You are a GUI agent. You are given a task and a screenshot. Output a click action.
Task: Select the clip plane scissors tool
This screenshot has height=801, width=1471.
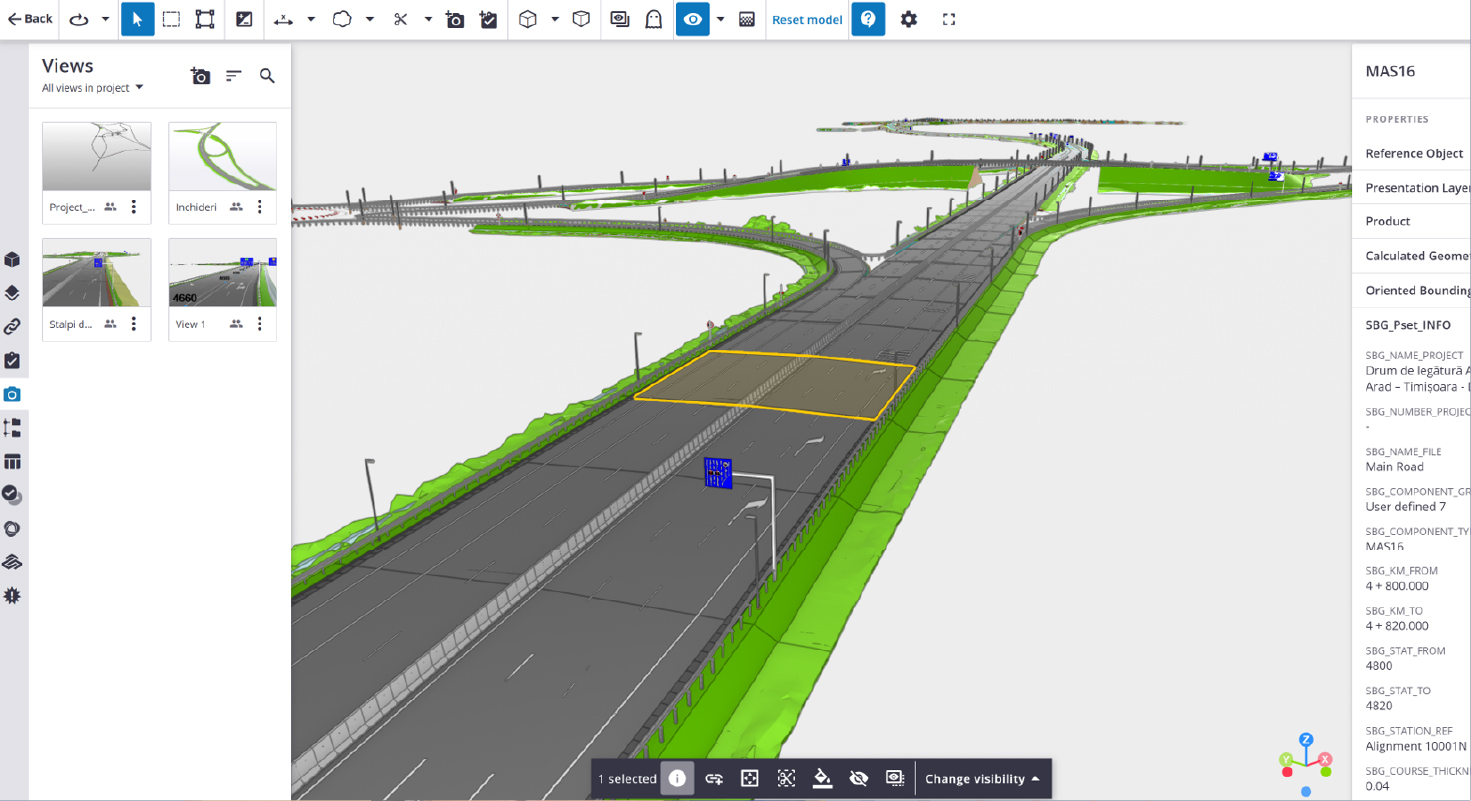click(401, 19)
